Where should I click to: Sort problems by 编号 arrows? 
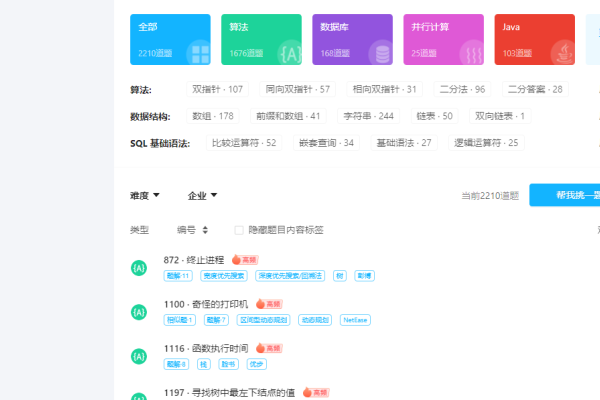(x=205, y=230)
